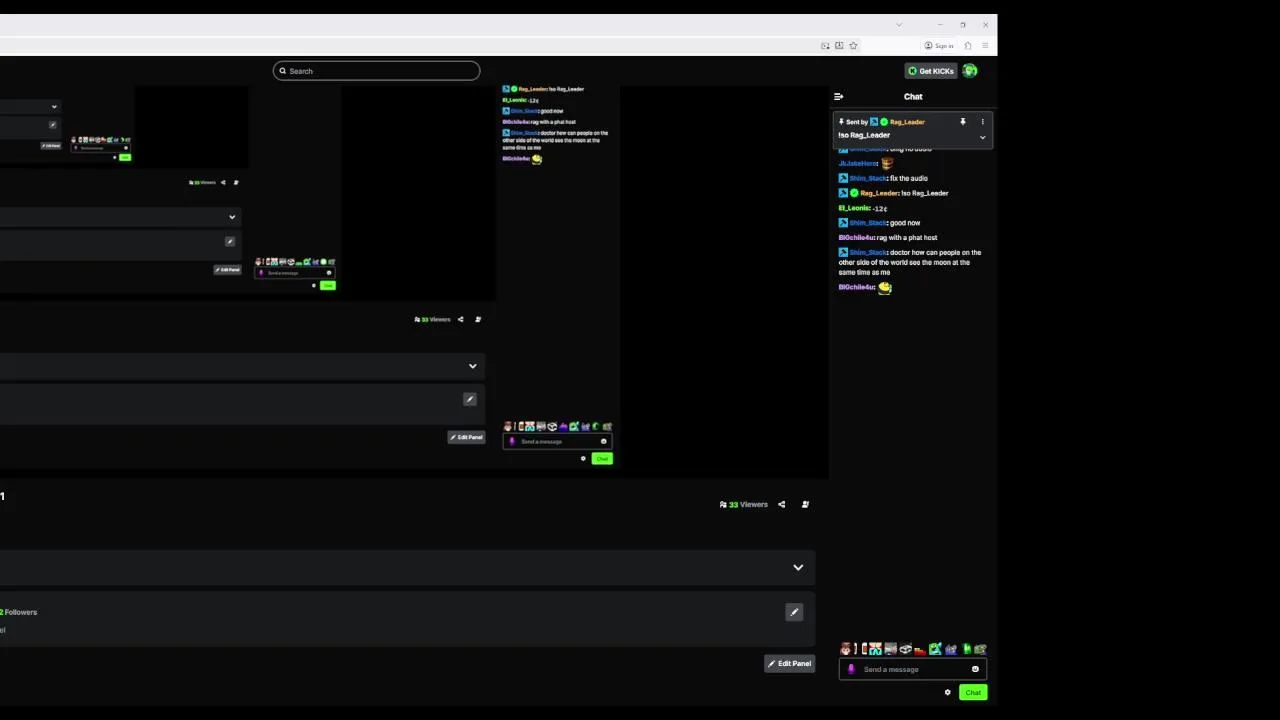Click the Search field at top

click(x=376, y=71)
